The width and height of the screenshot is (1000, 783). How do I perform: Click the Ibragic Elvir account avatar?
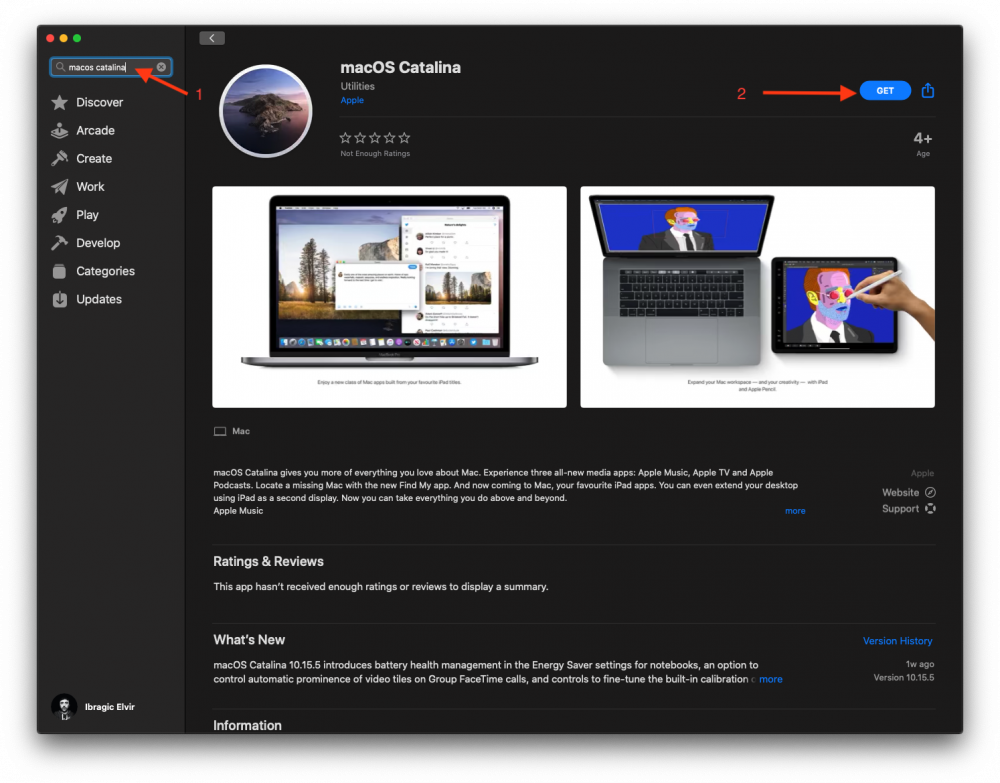64,706
